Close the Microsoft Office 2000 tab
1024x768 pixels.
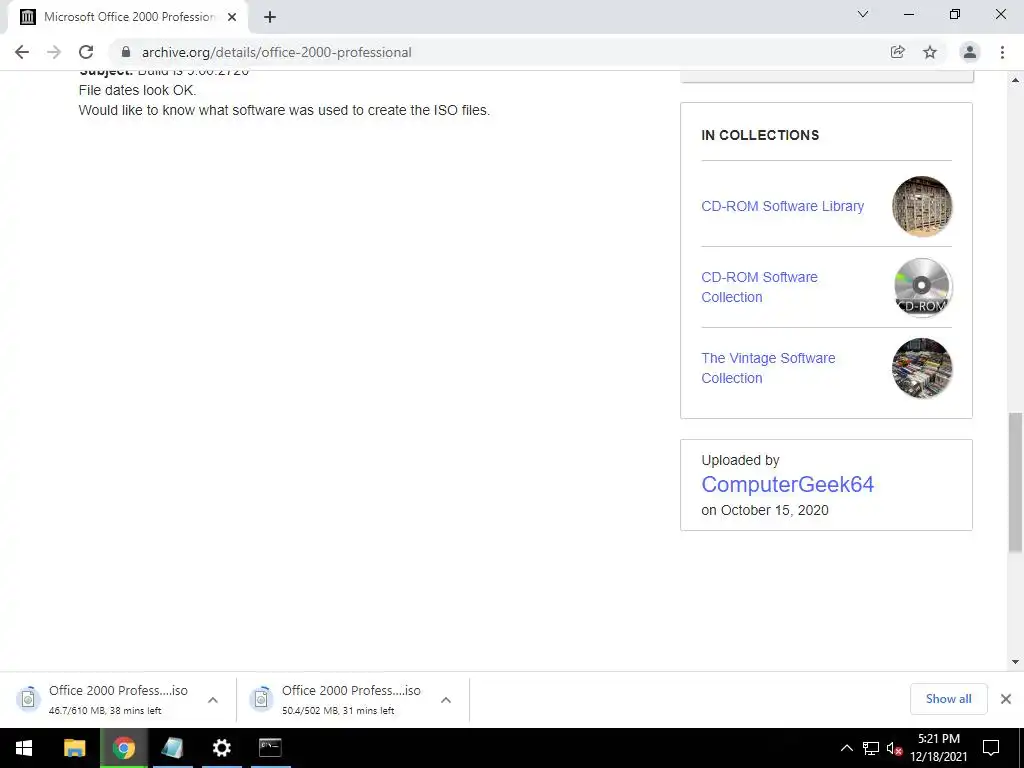(x=232, y=17)
